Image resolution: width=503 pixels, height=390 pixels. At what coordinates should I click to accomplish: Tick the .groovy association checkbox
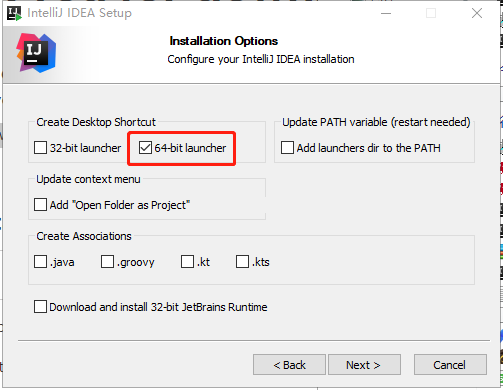click(107, 262)
